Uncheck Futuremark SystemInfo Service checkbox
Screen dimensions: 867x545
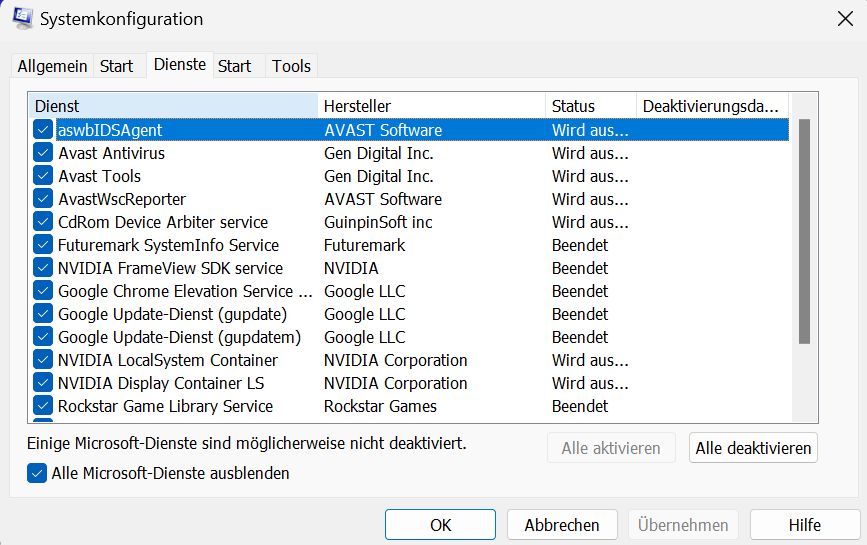43,245
